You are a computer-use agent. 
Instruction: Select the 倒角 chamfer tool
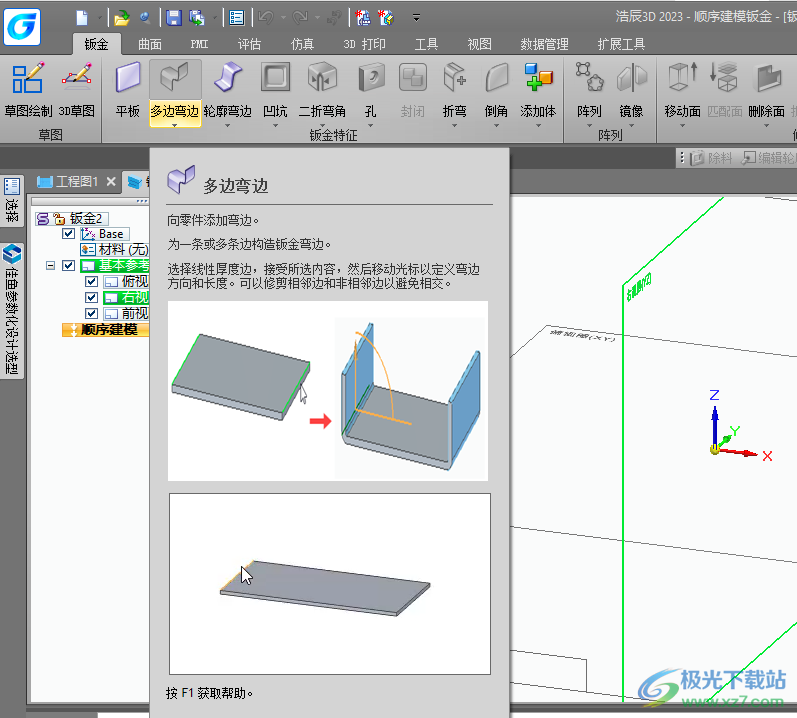[x=496, y=90]
